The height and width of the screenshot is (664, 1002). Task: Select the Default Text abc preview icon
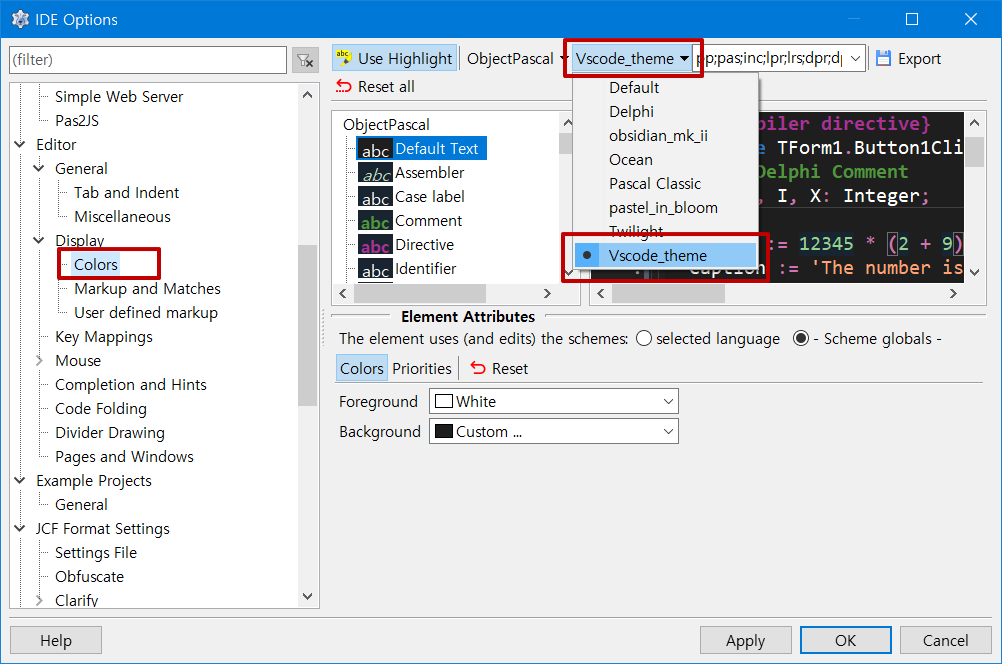tap(374, 149)
